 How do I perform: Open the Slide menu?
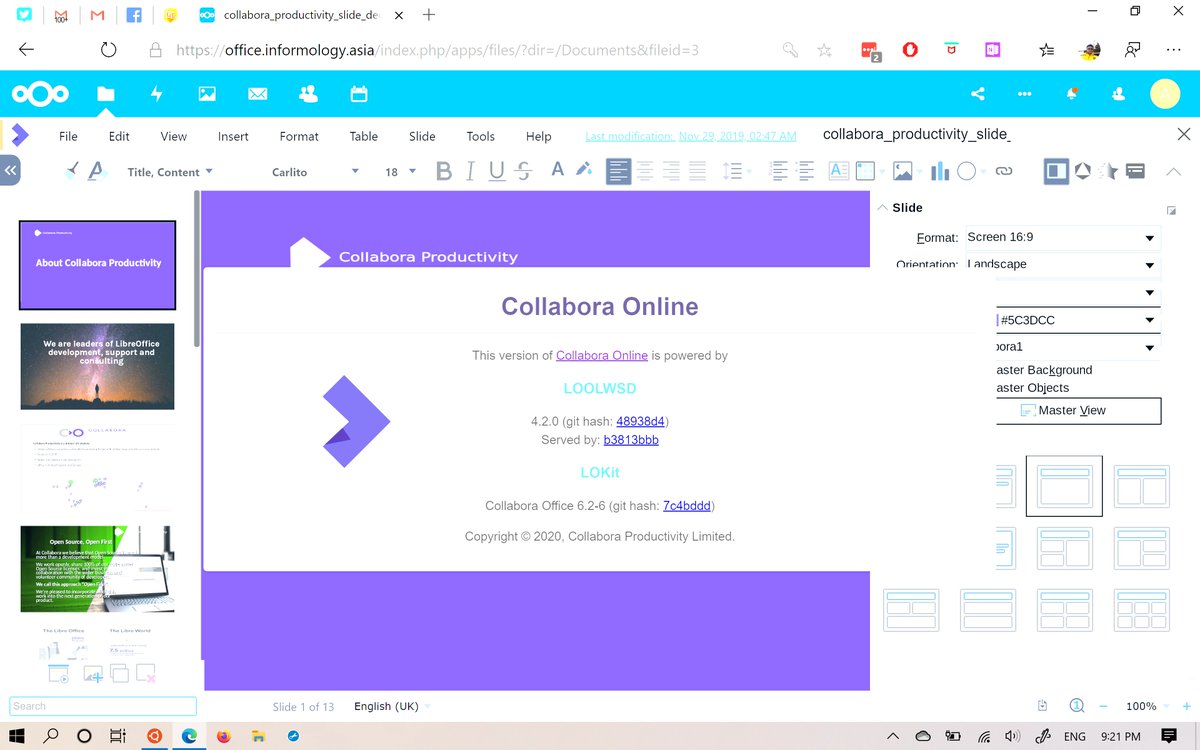tap(422, 136)
